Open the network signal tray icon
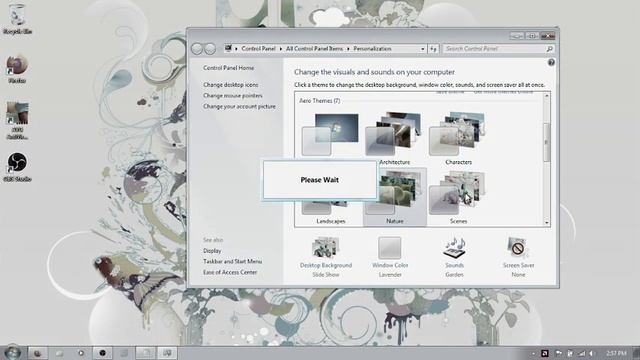 coord(582,353)
